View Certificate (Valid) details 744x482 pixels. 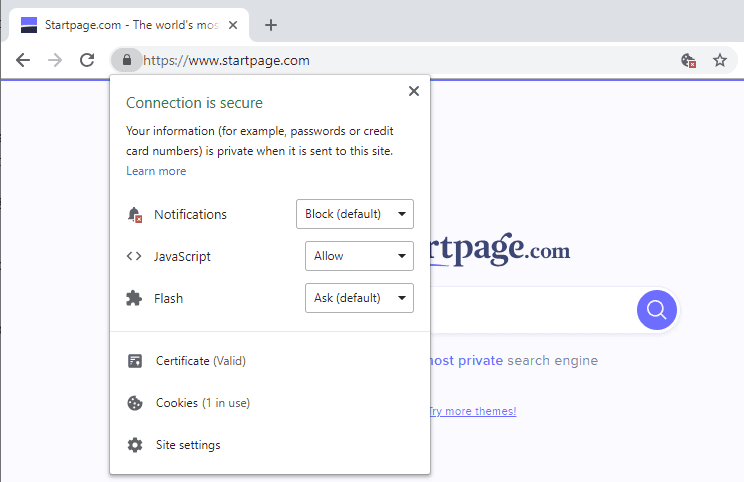[201, 361]
